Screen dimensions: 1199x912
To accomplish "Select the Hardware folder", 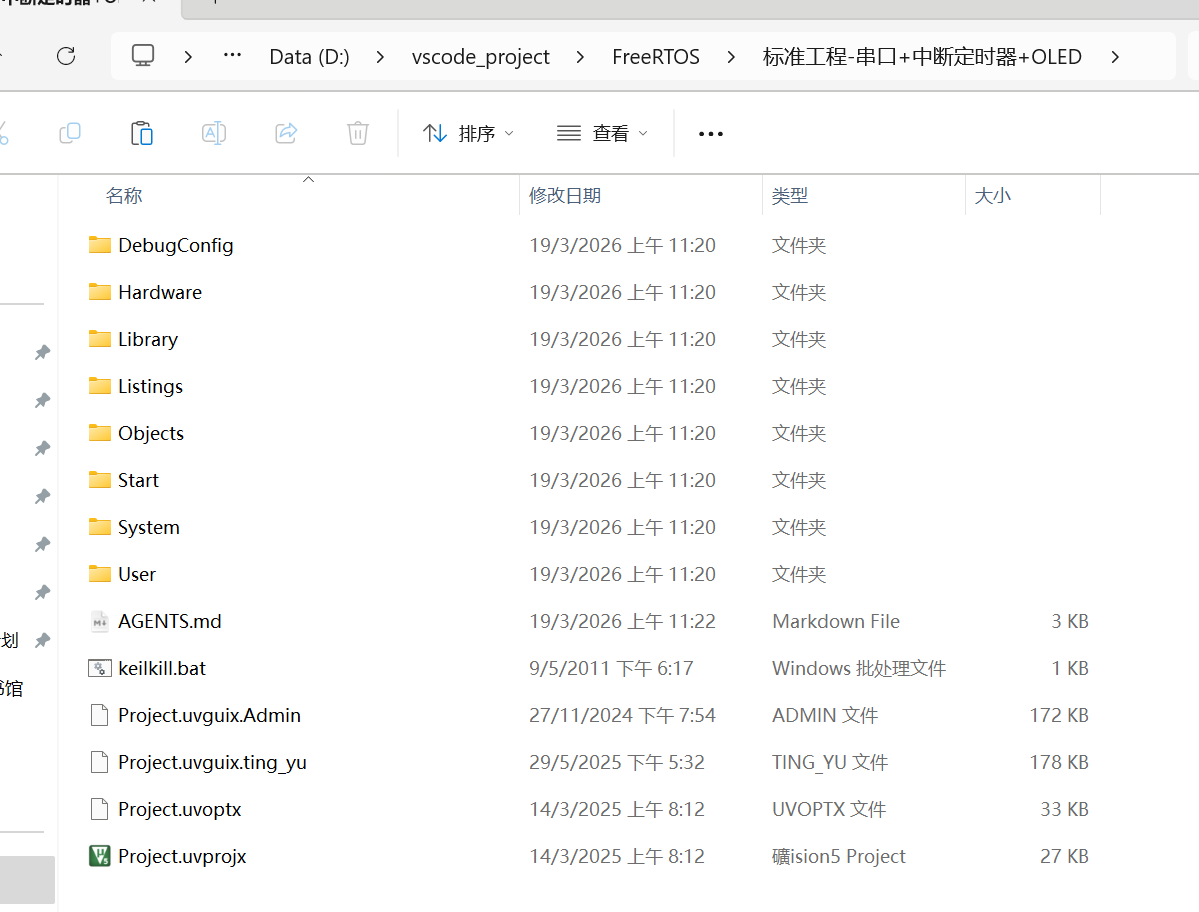I will point(159,292).
